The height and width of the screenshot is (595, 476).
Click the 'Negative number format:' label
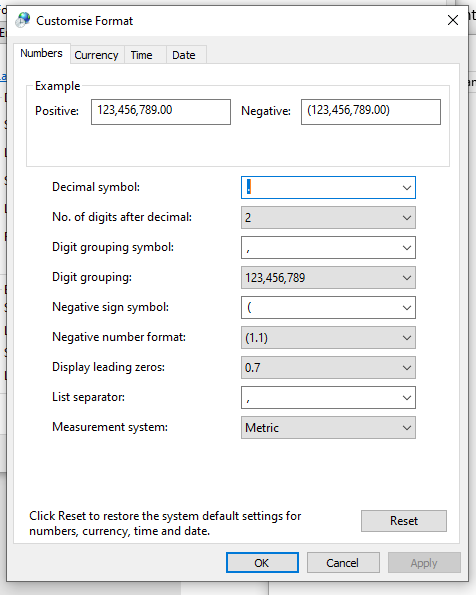coord(119,337)
